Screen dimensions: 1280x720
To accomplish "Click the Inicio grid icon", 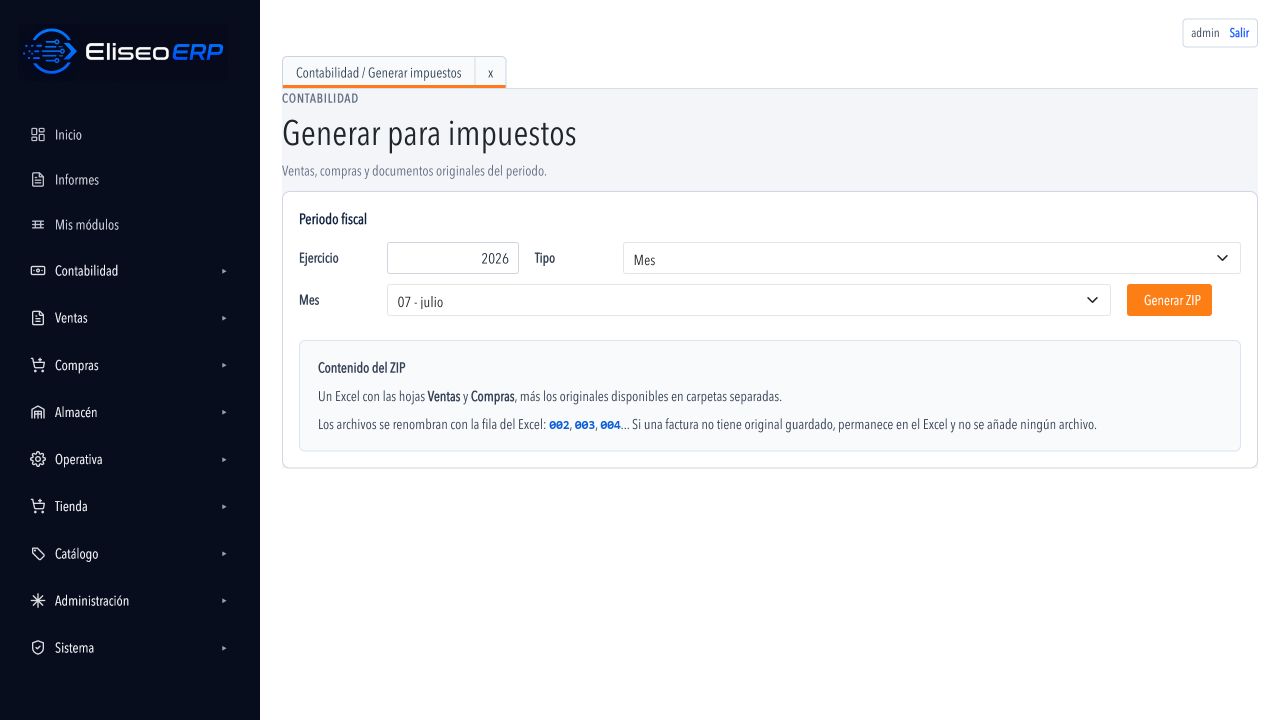I will tap(38, 134).
